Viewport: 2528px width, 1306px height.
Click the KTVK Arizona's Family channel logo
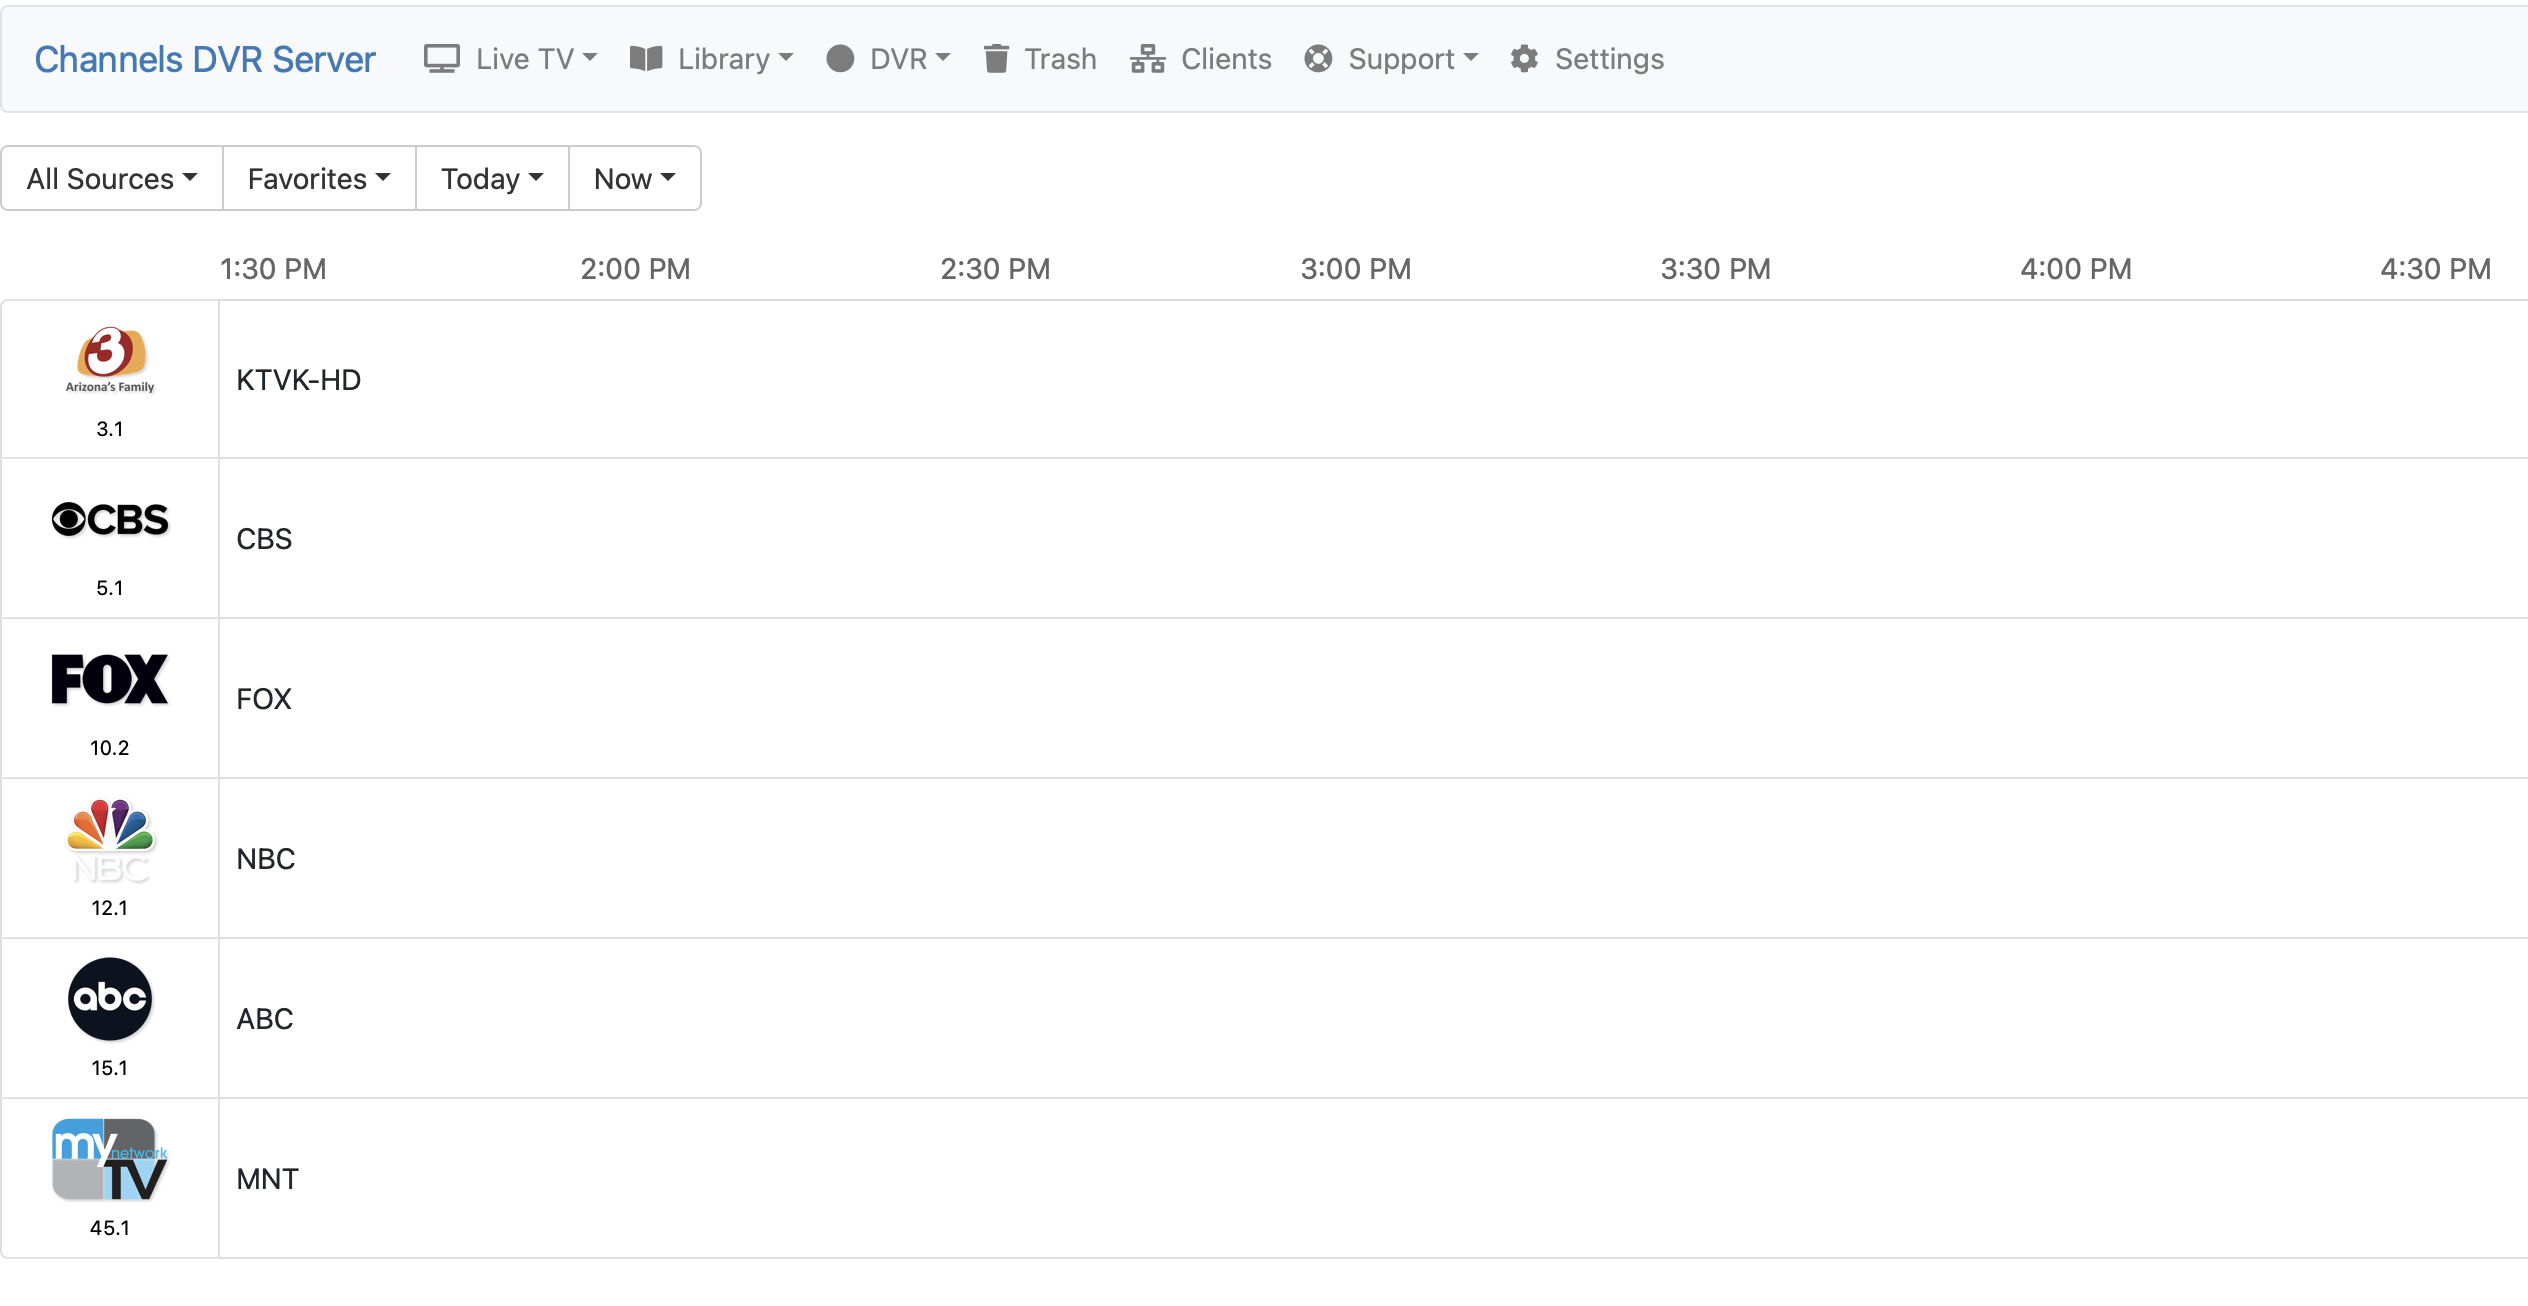pyautogui.click(x=110, y=360)
